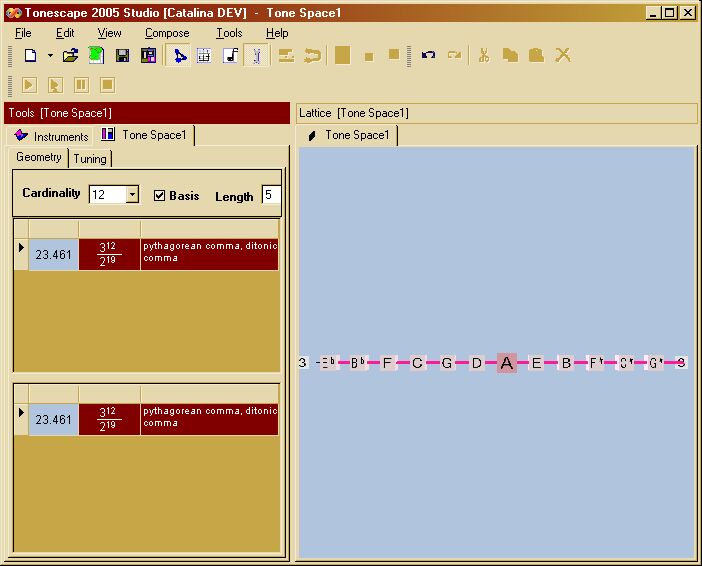Click the 23.461 cell in lower table

tap(54, 419)
